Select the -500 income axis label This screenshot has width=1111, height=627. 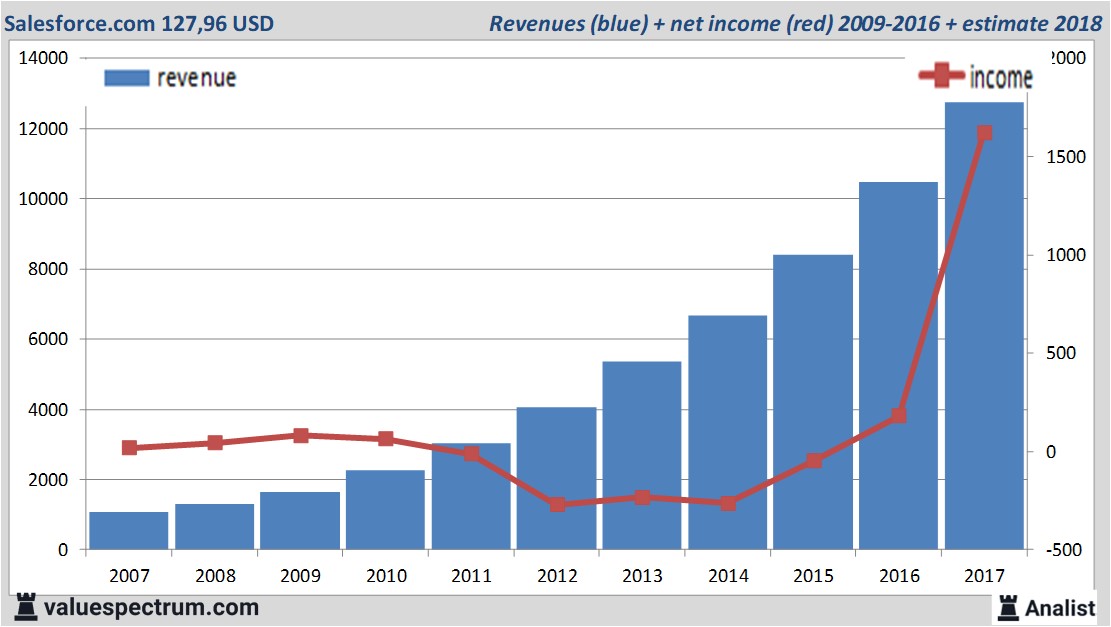coord(1064,550)
